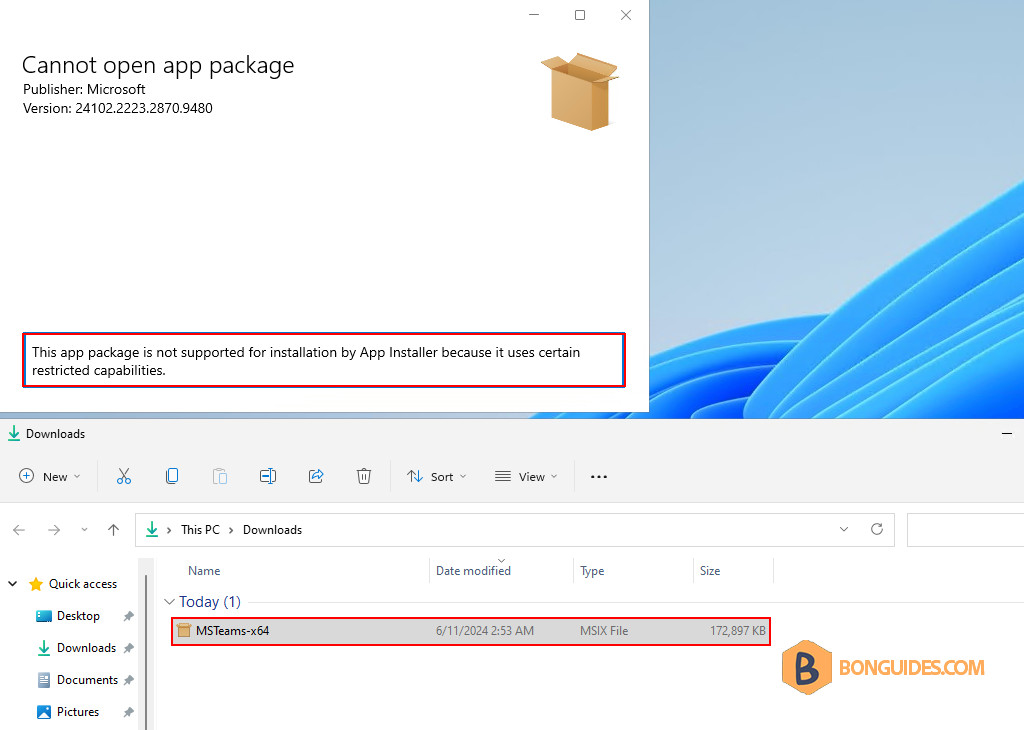Go forward with the Forward arrow
The image size is (1024, 730).
pyautogui.click(x=54, y=530)
